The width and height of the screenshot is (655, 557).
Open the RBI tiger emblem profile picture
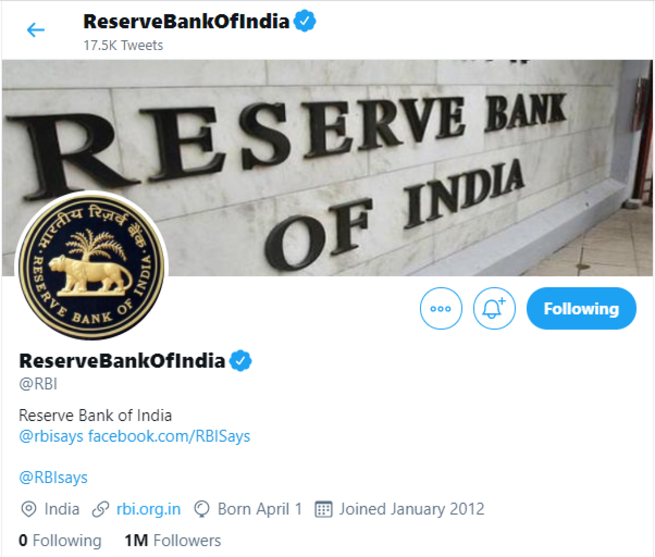91,266
